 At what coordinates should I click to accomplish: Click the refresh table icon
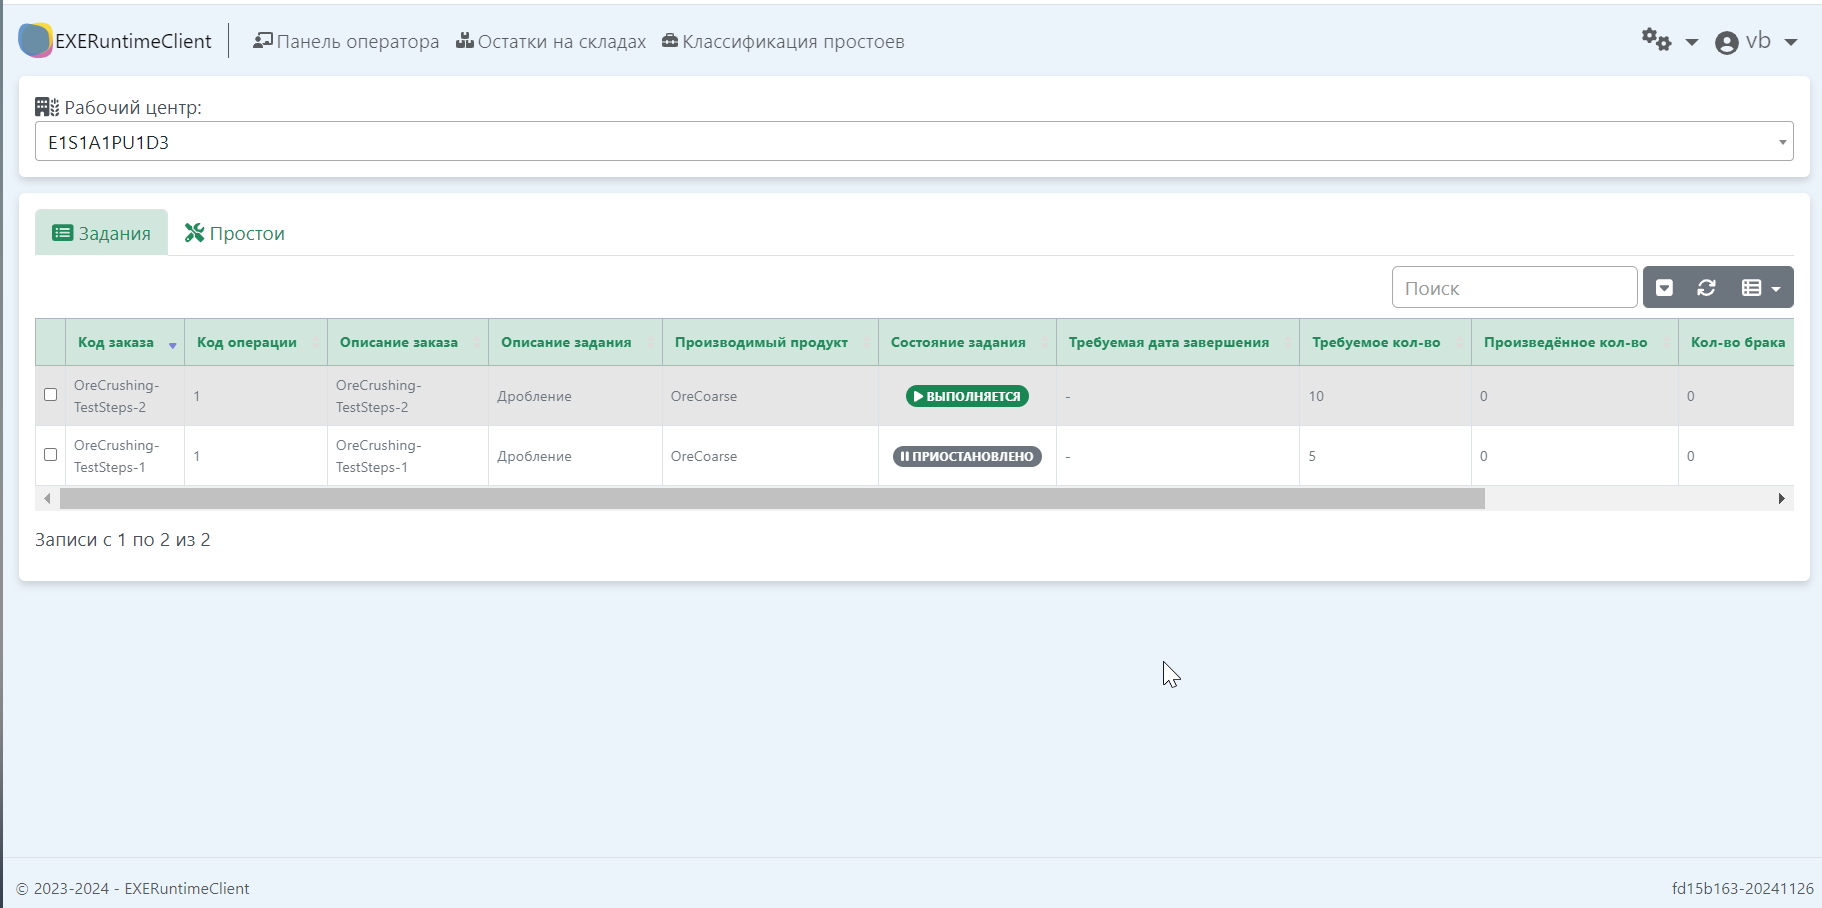(x=1706, y=288)
